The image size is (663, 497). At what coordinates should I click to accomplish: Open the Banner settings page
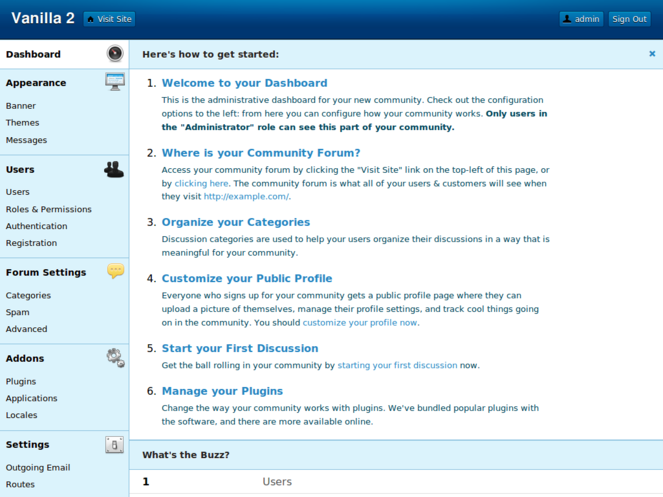(21, 106)
